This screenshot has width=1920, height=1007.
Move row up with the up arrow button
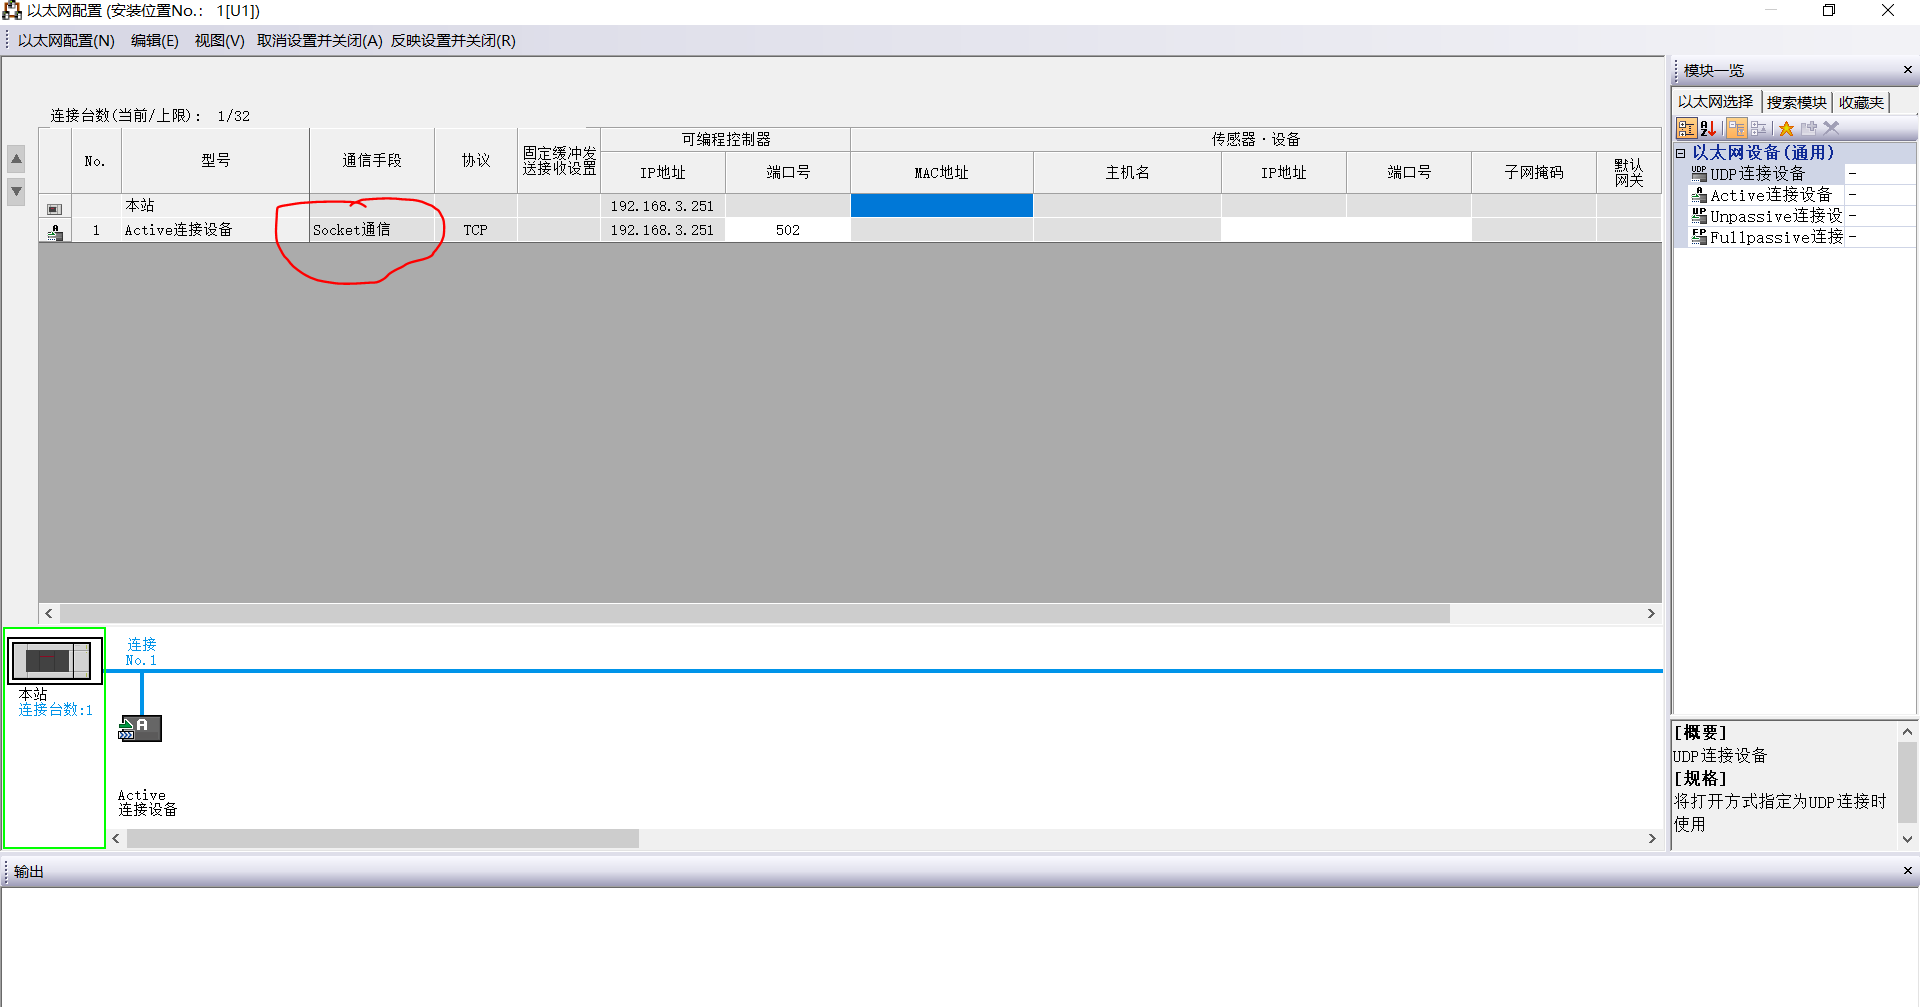pyautogui.click(x=16, y=159)
